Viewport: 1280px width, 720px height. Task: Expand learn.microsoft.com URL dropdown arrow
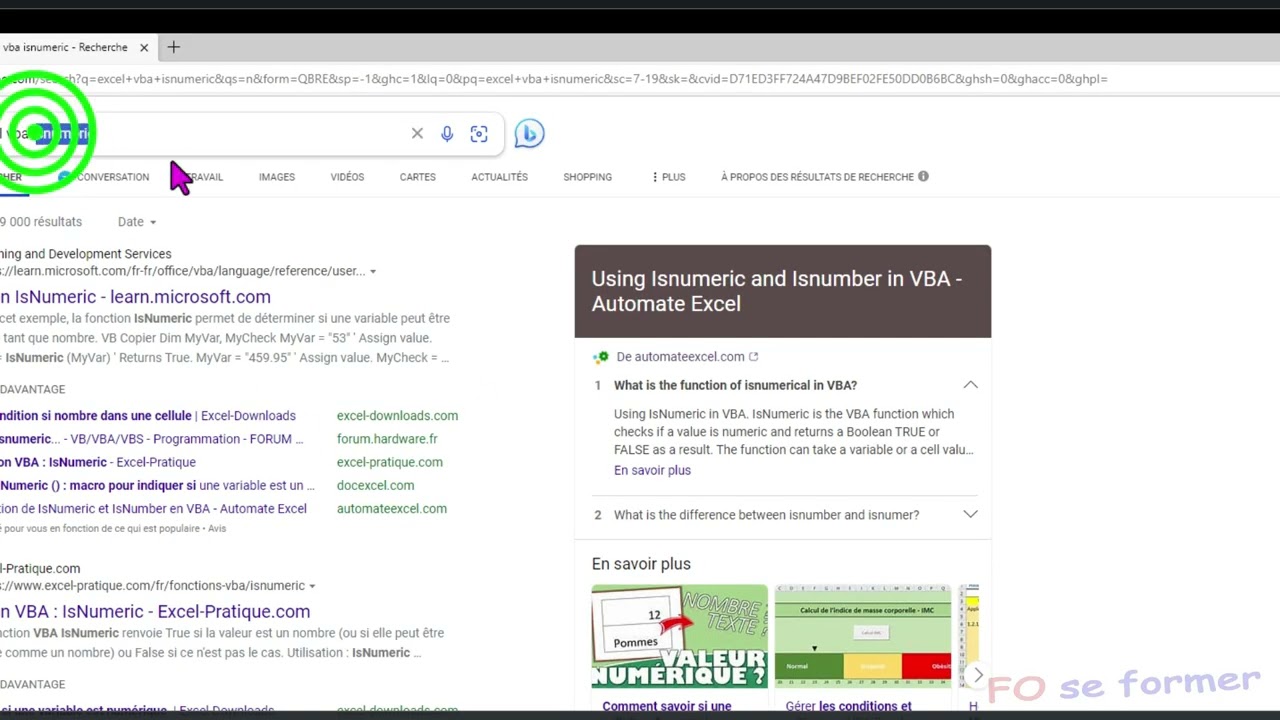(373, 271)
